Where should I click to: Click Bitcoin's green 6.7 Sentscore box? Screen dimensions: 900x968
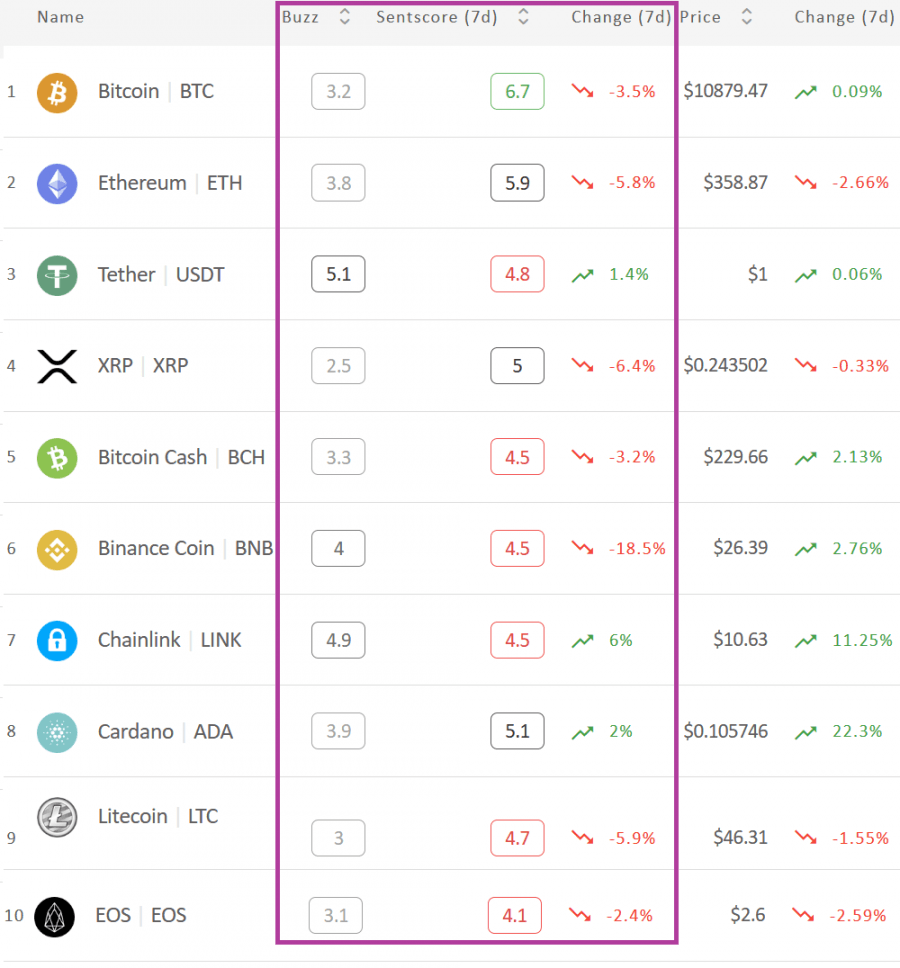coord(517,91)
